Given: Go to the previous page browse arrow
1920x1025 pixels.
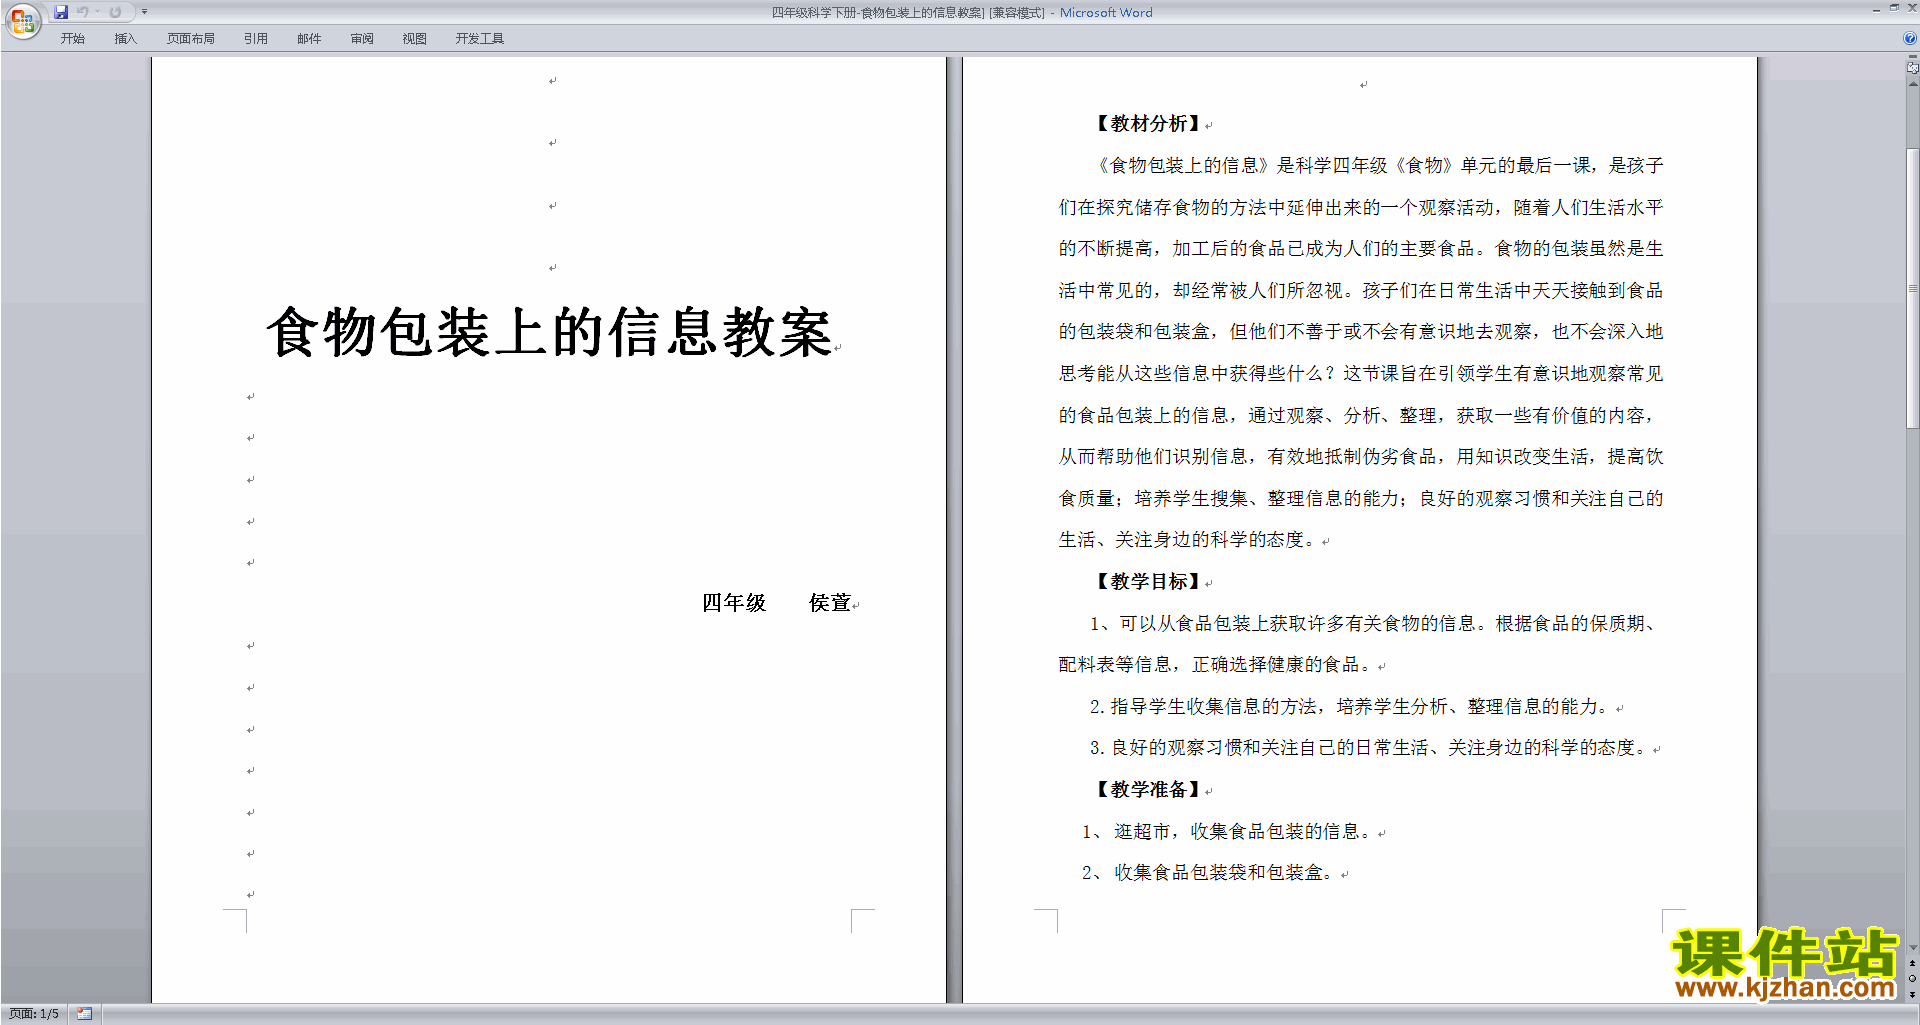Looking at the screenshot, I should click(x=1912, y=964).
